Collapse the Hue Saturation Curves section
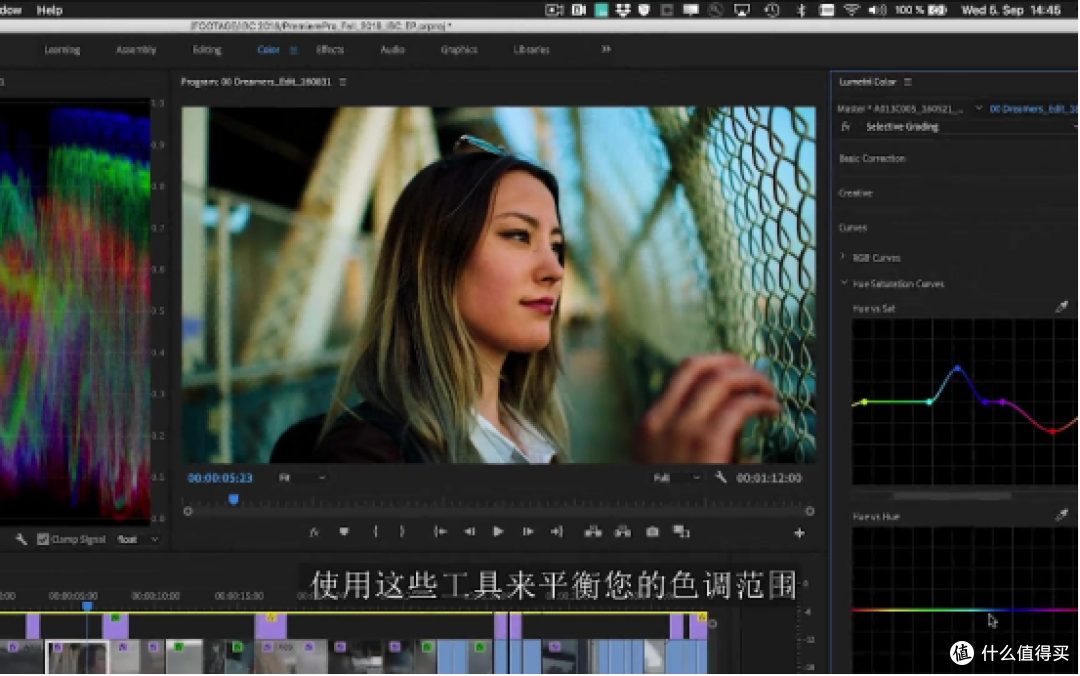 pos(844,283)
